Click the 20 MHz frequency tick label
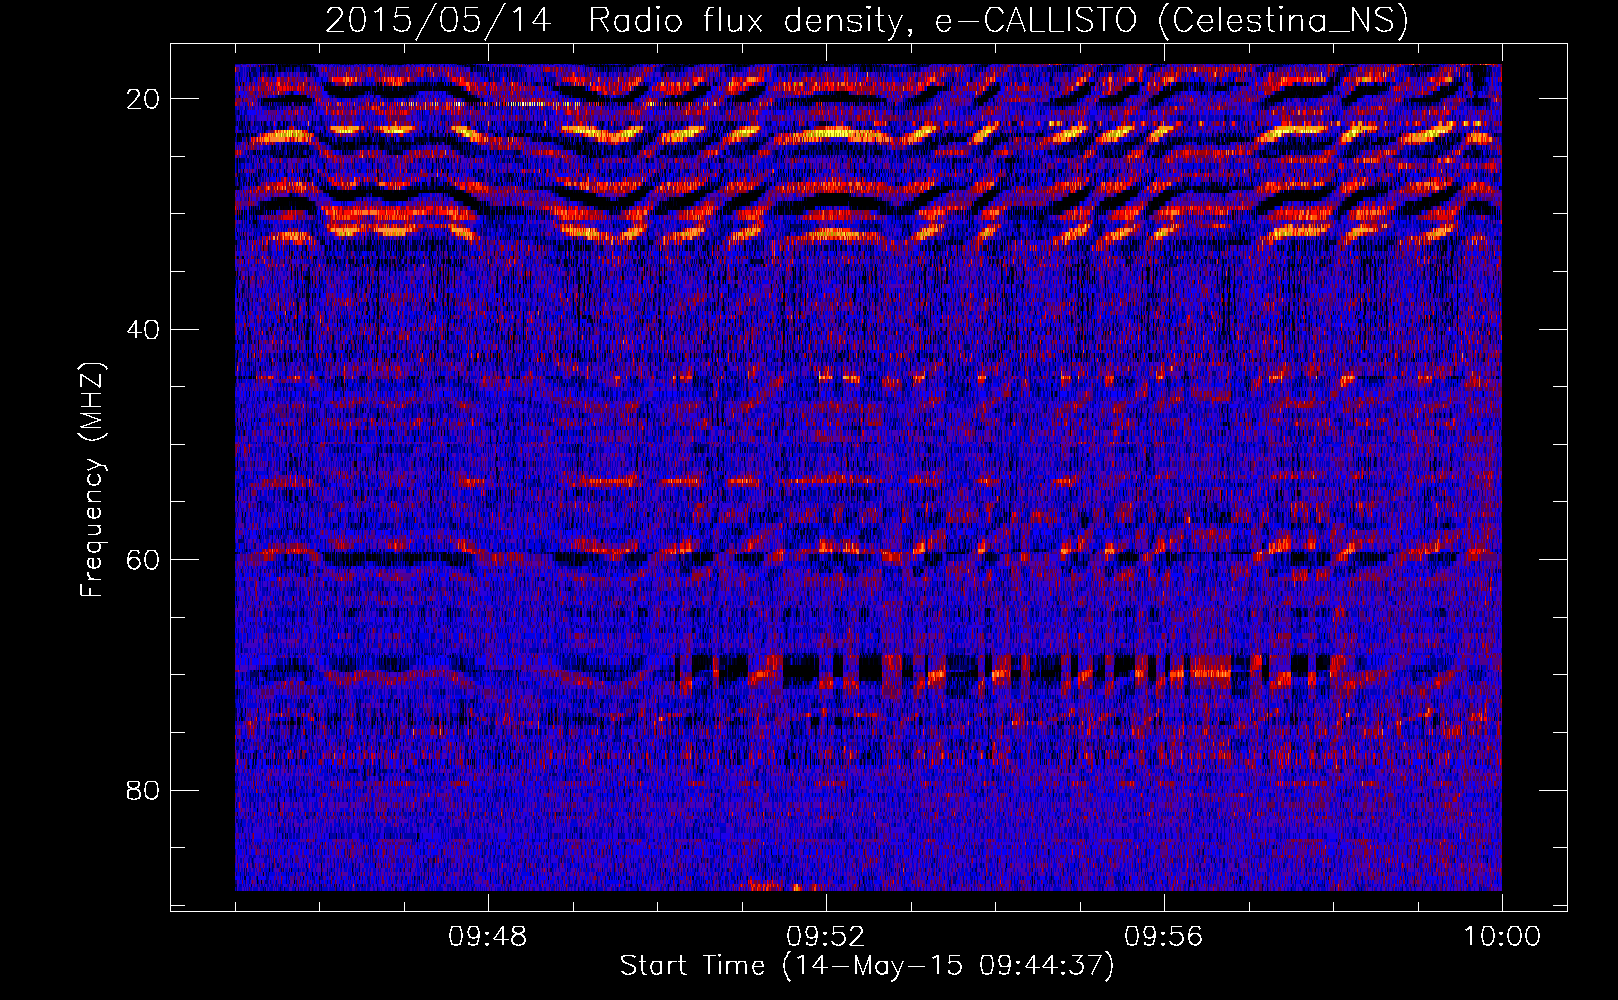Screen dimensions: 1618x1000 coord(144,99)
